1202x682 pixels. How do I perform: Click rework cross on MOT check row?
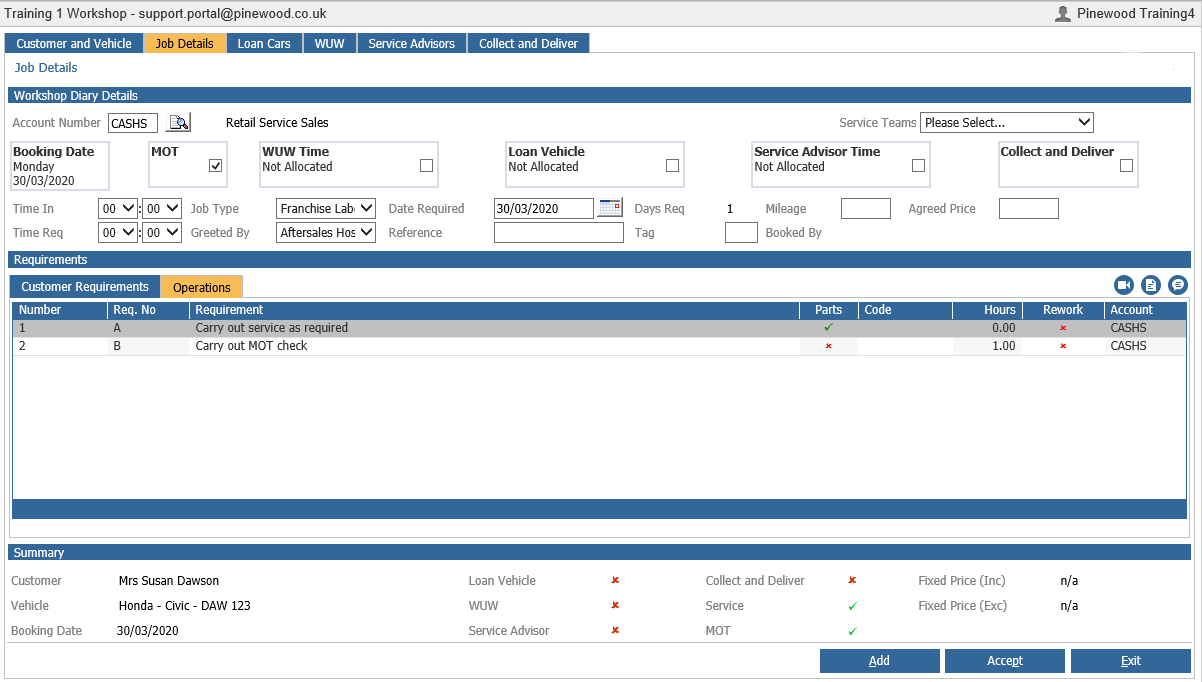[x=1063, y=346]
